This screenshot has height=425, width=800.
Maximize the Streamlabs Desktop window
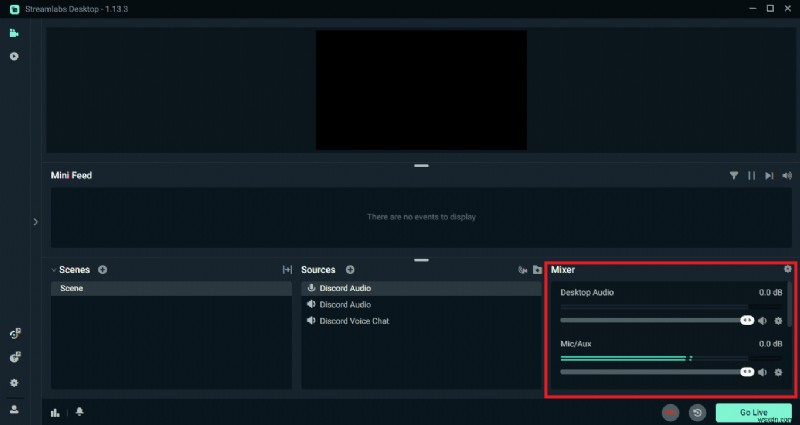click(x=770, y=9)
